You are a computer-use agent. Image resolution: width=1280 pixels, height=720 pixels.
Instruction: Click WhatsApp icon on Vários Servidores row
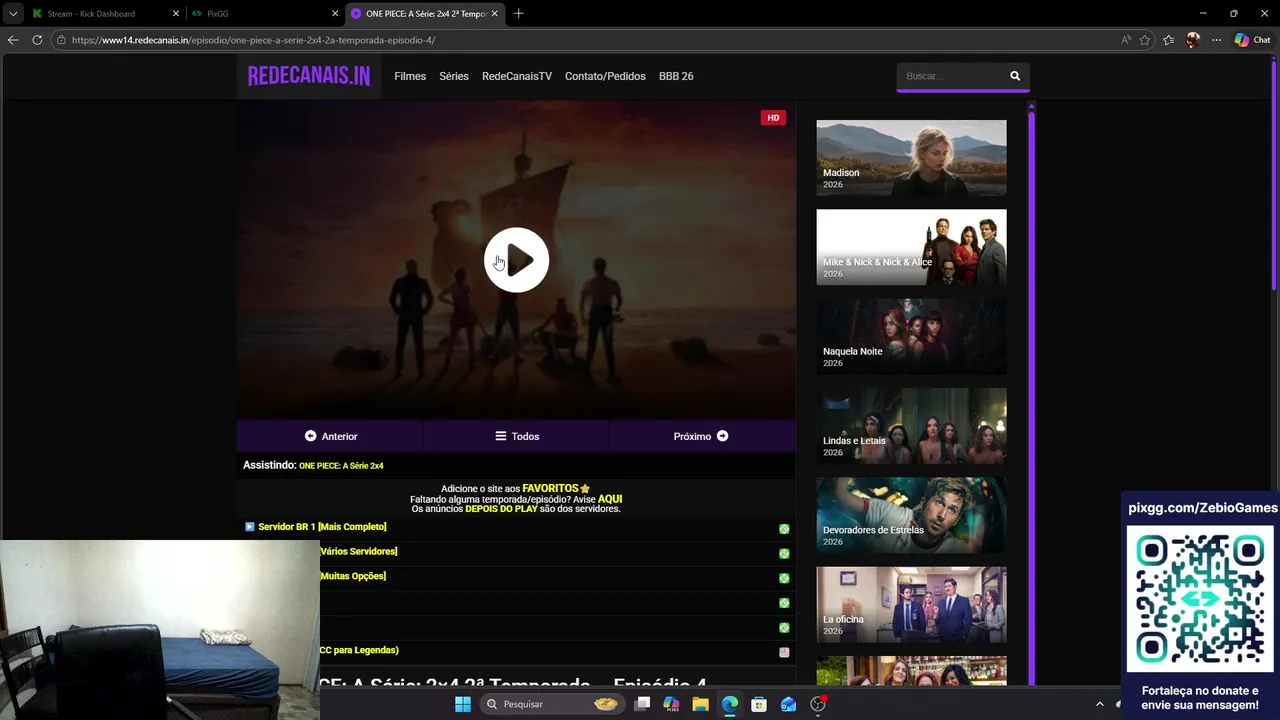[x=784, y=553]
